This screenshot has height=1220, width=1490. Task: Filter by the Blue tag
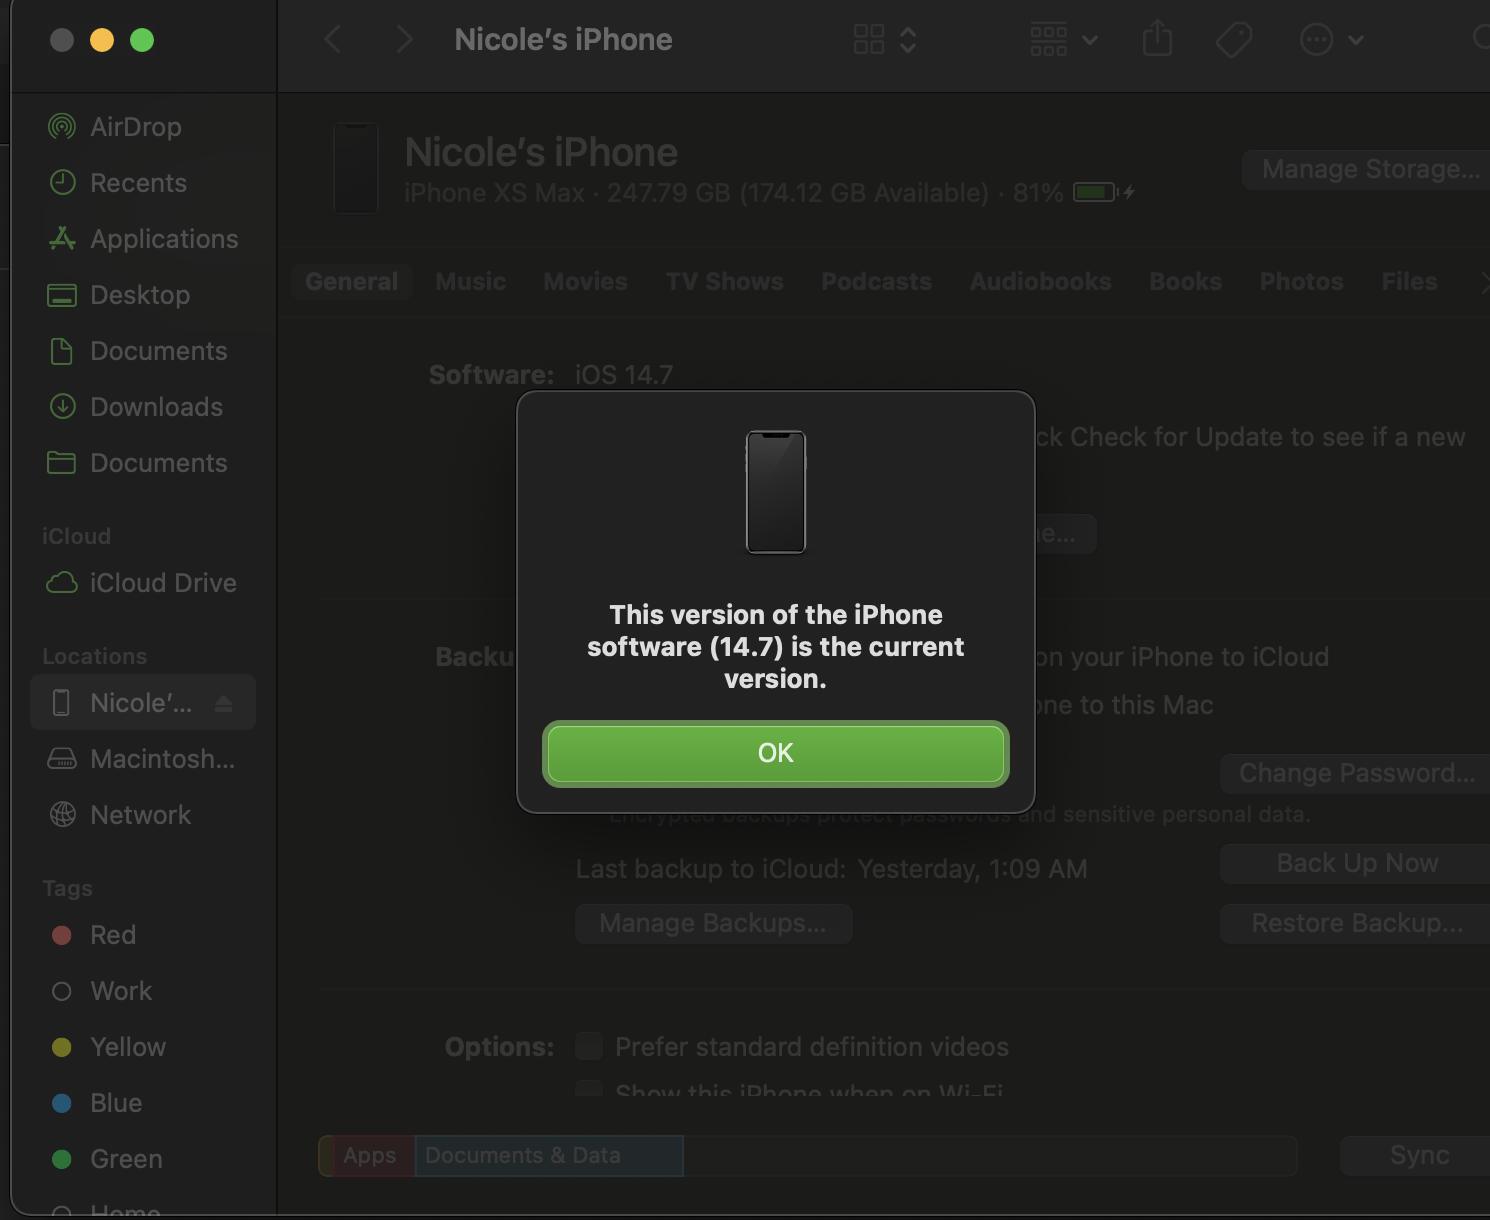pyautogui.click(x=96, y=1103)
